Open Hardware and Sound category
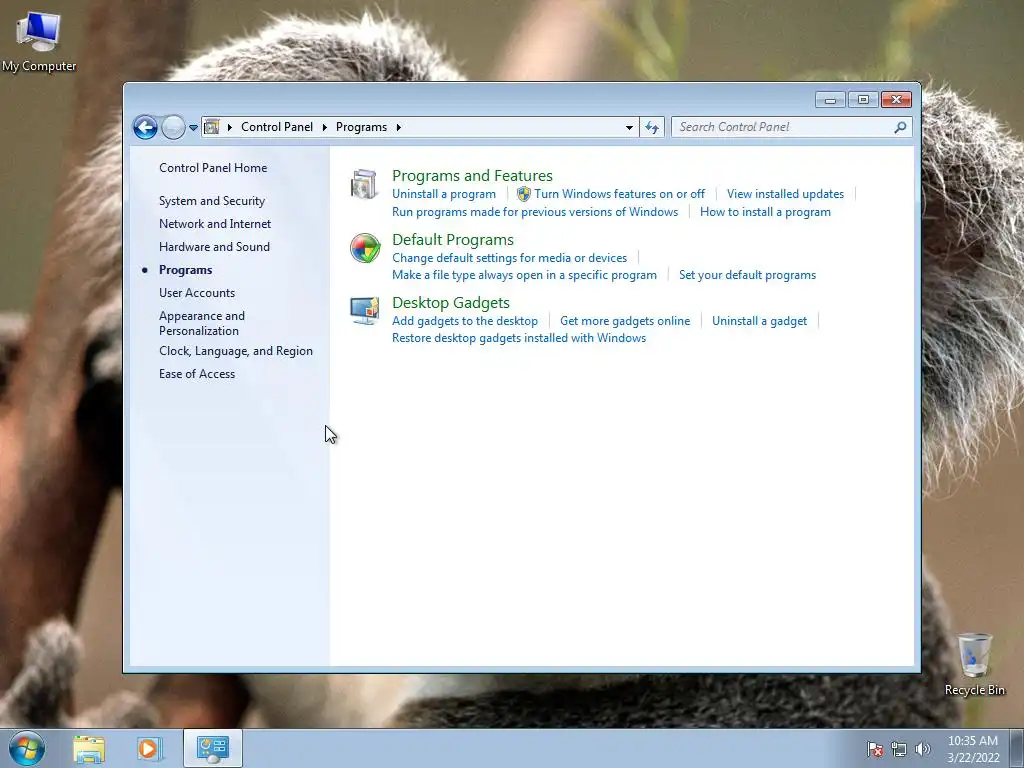This screenshot has height=768, width=1024. click(214, 247)
